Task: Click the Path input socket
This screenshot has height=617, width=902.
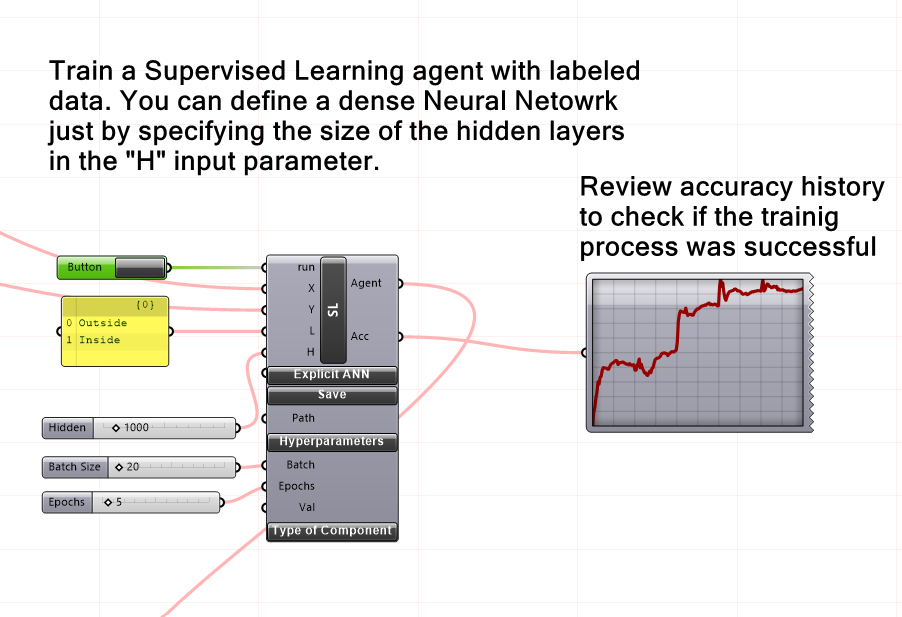Action: 263,417
